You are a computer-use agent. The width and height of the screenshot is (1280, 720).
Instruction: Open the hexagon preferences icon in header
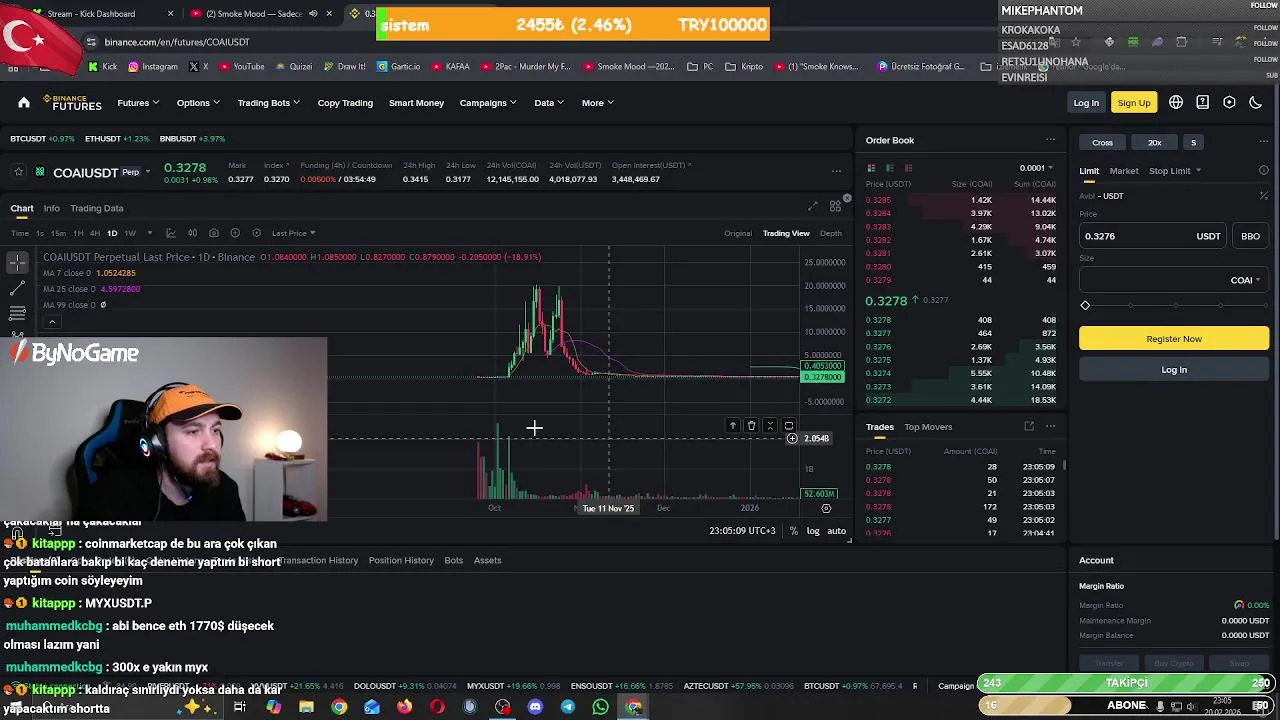point(1229,102)
